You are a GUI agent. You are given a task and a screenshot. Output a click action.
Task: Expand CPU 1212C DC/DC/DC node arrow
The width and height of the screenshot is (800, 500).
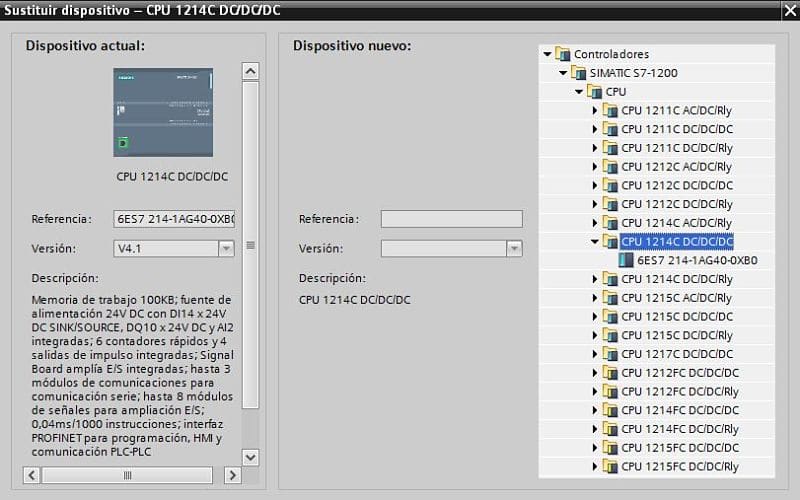pos(595,185)
